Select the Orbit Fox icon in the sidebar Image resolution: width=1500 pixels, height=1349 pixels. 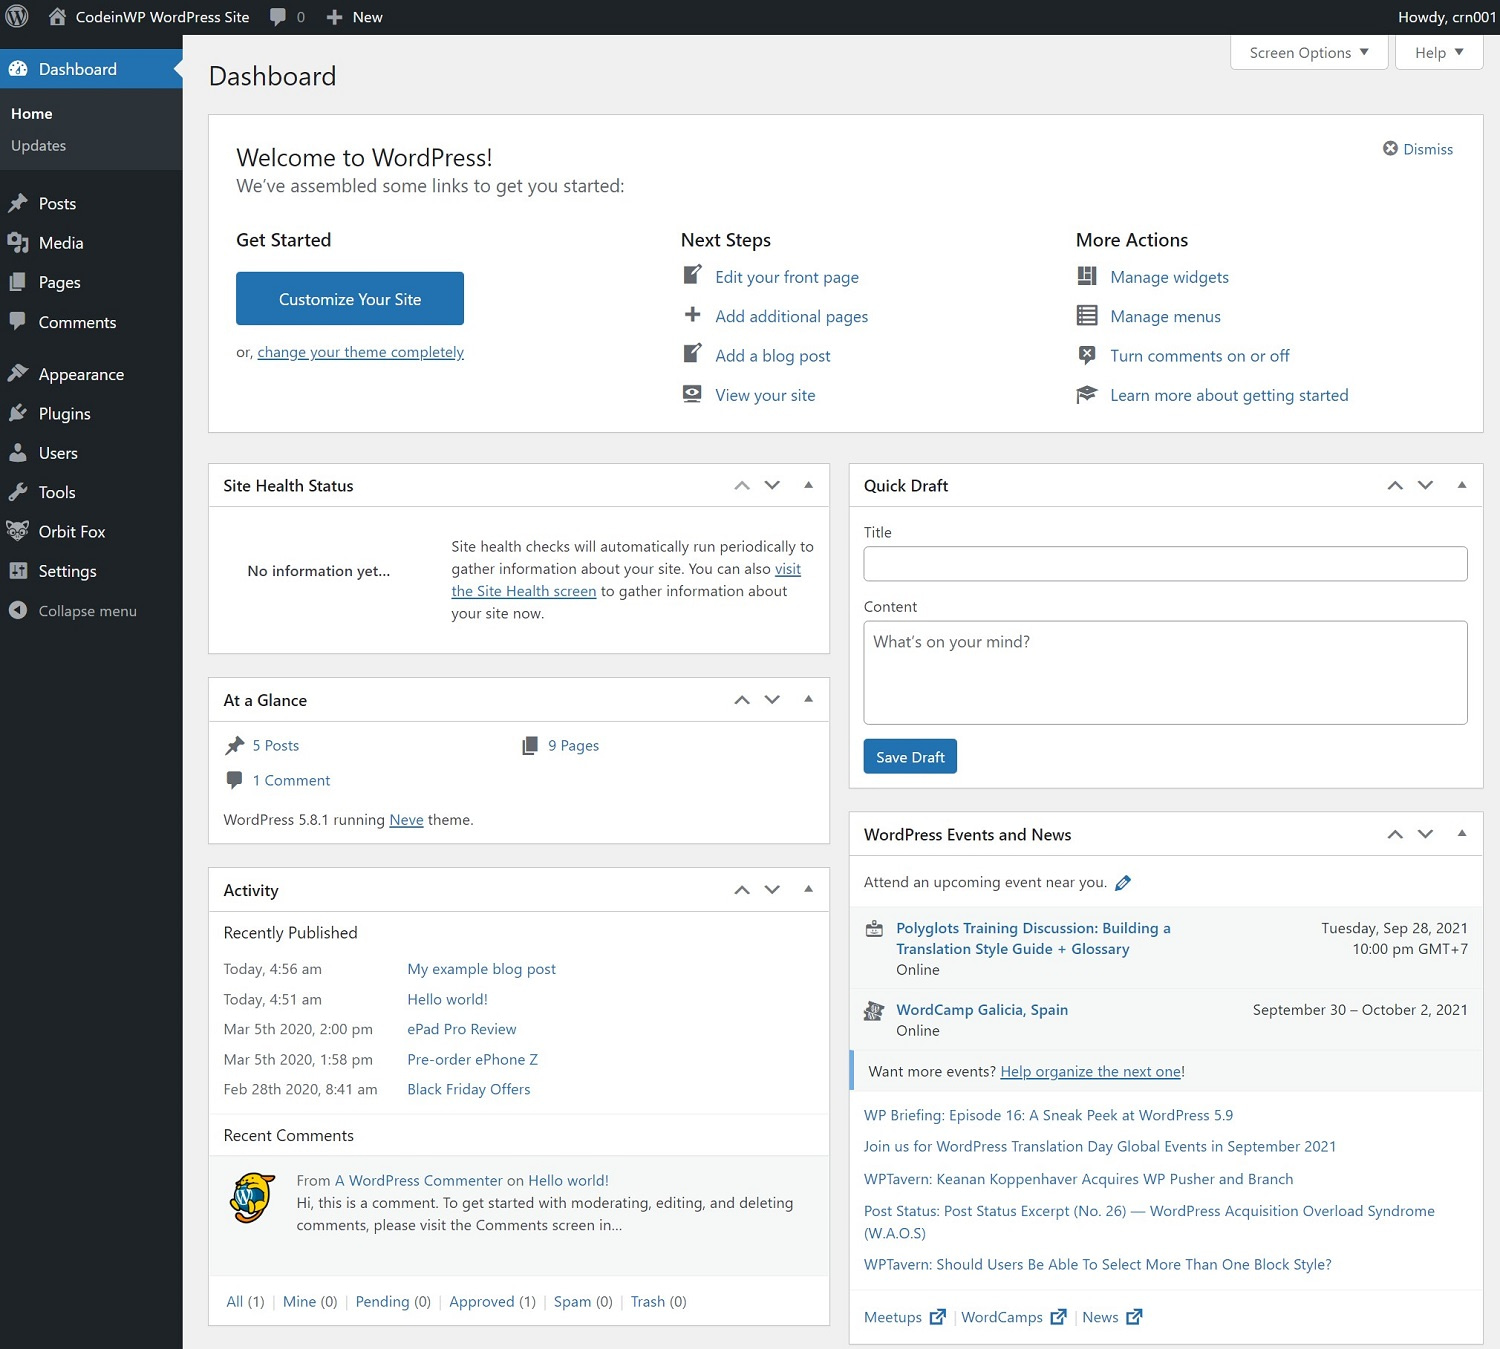pyautogui.click(x=18, y=531)
